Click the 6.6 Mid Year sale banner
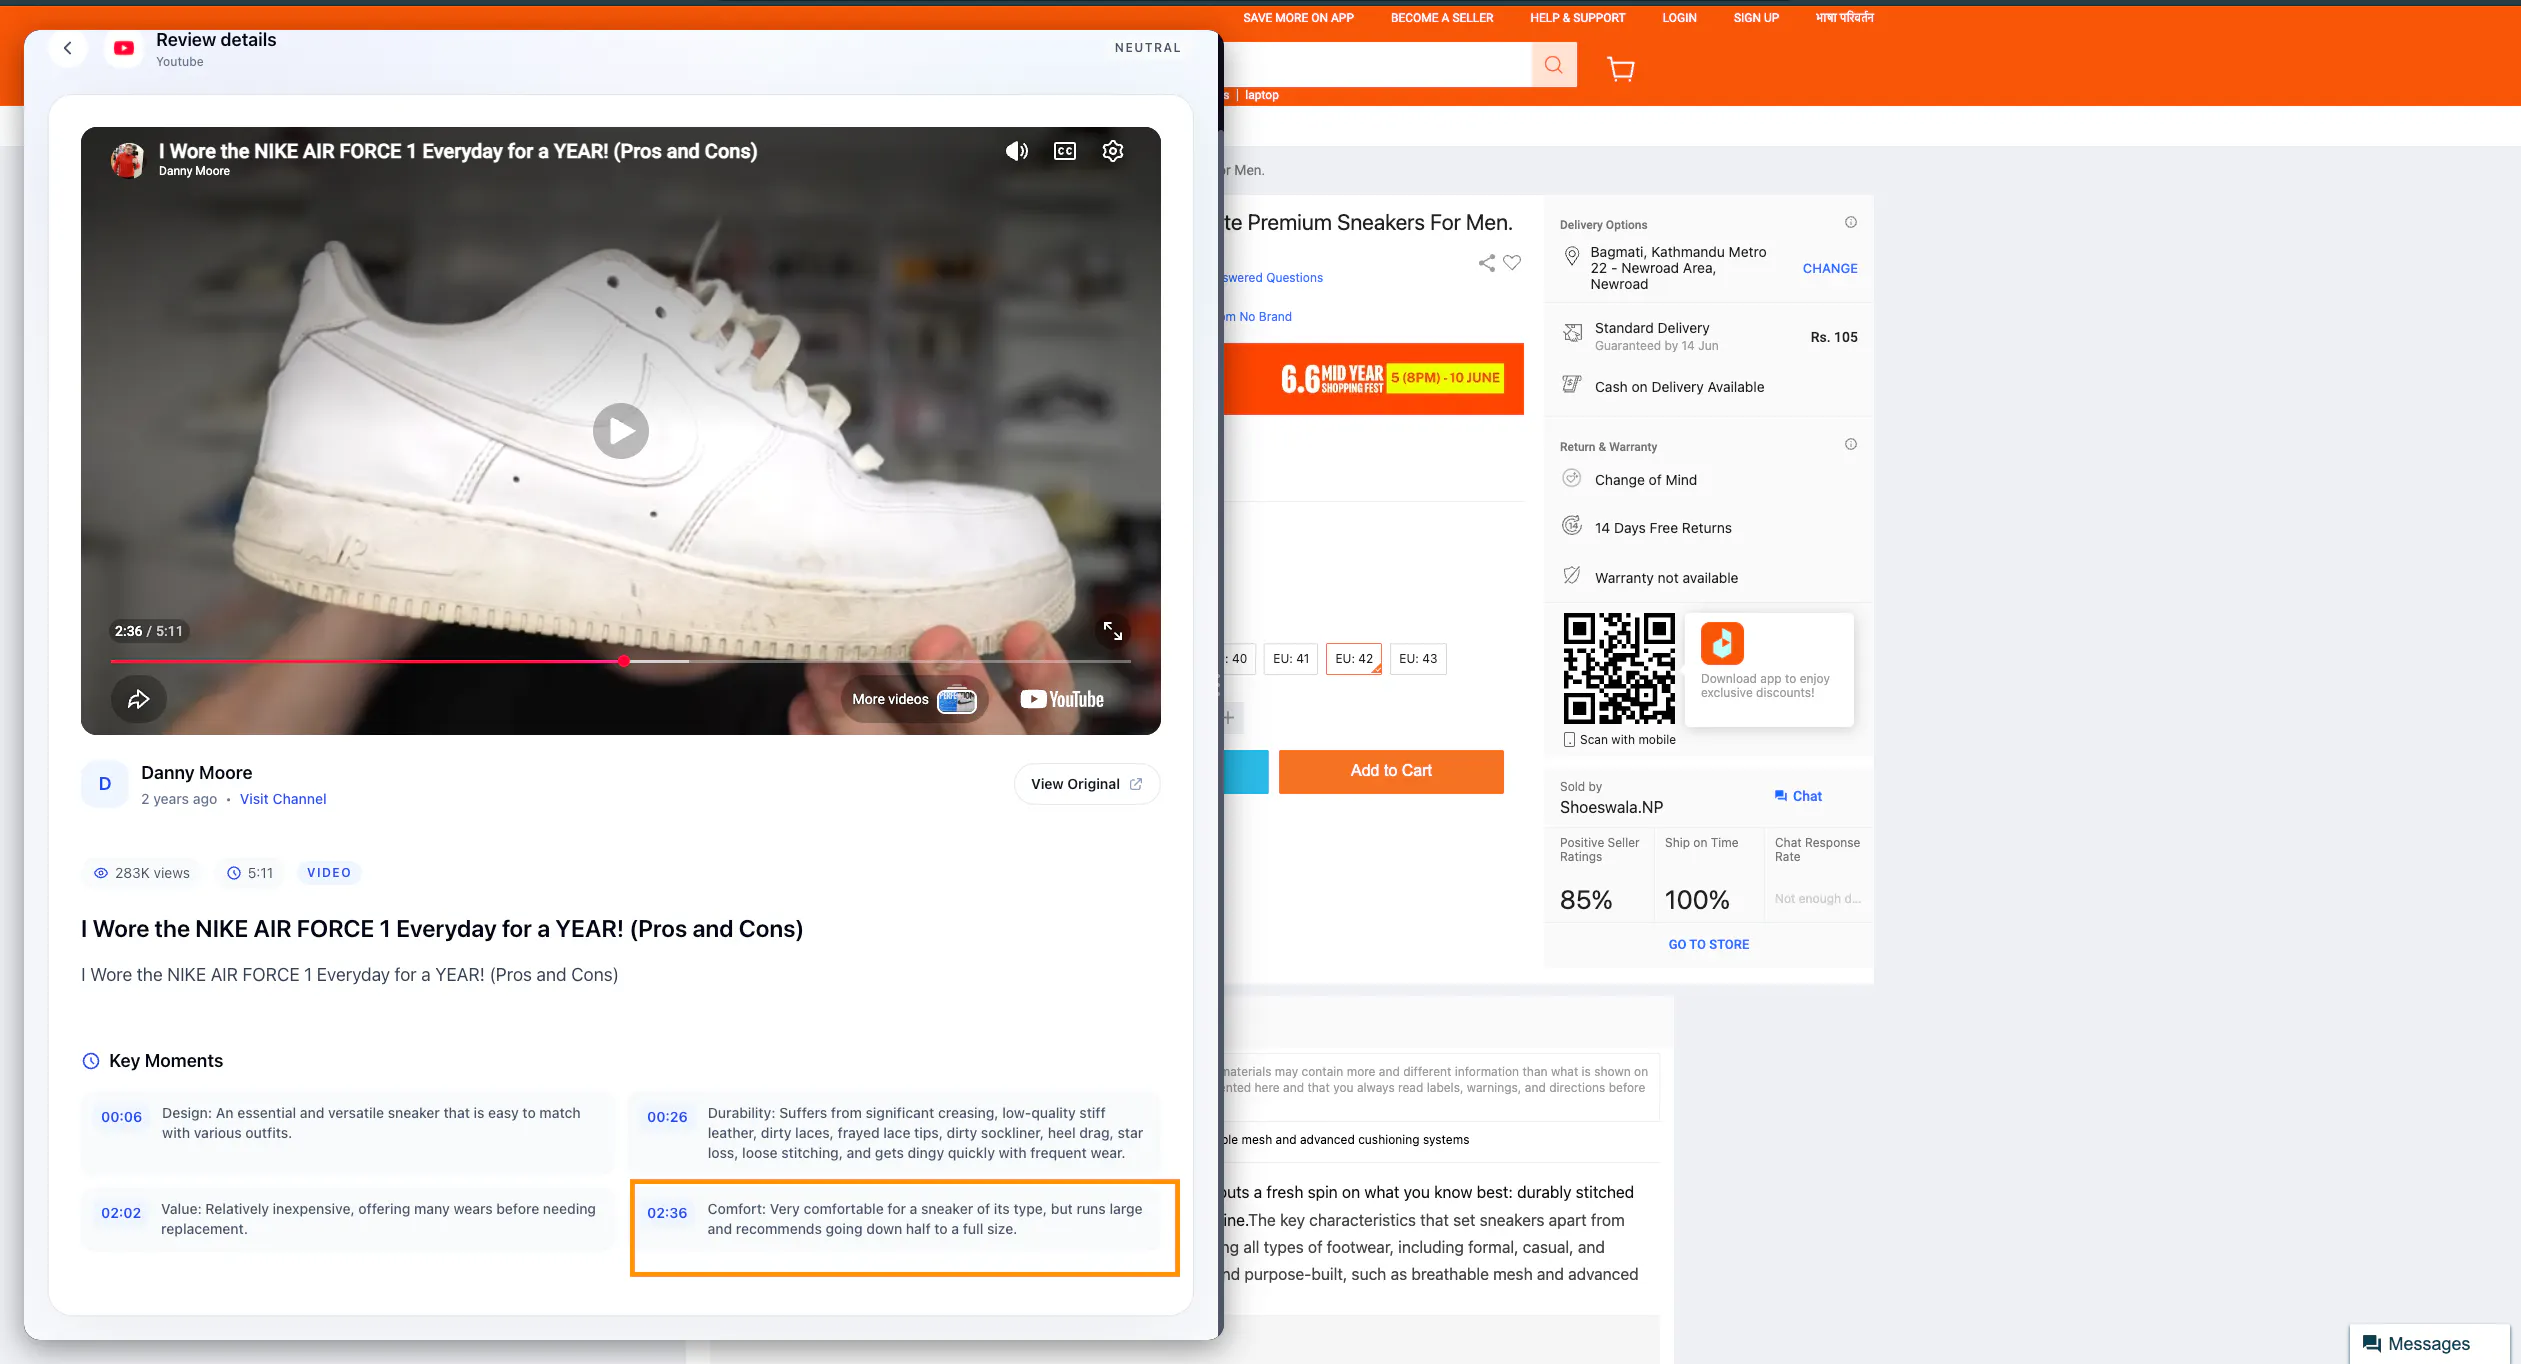 coord(1373,379)
